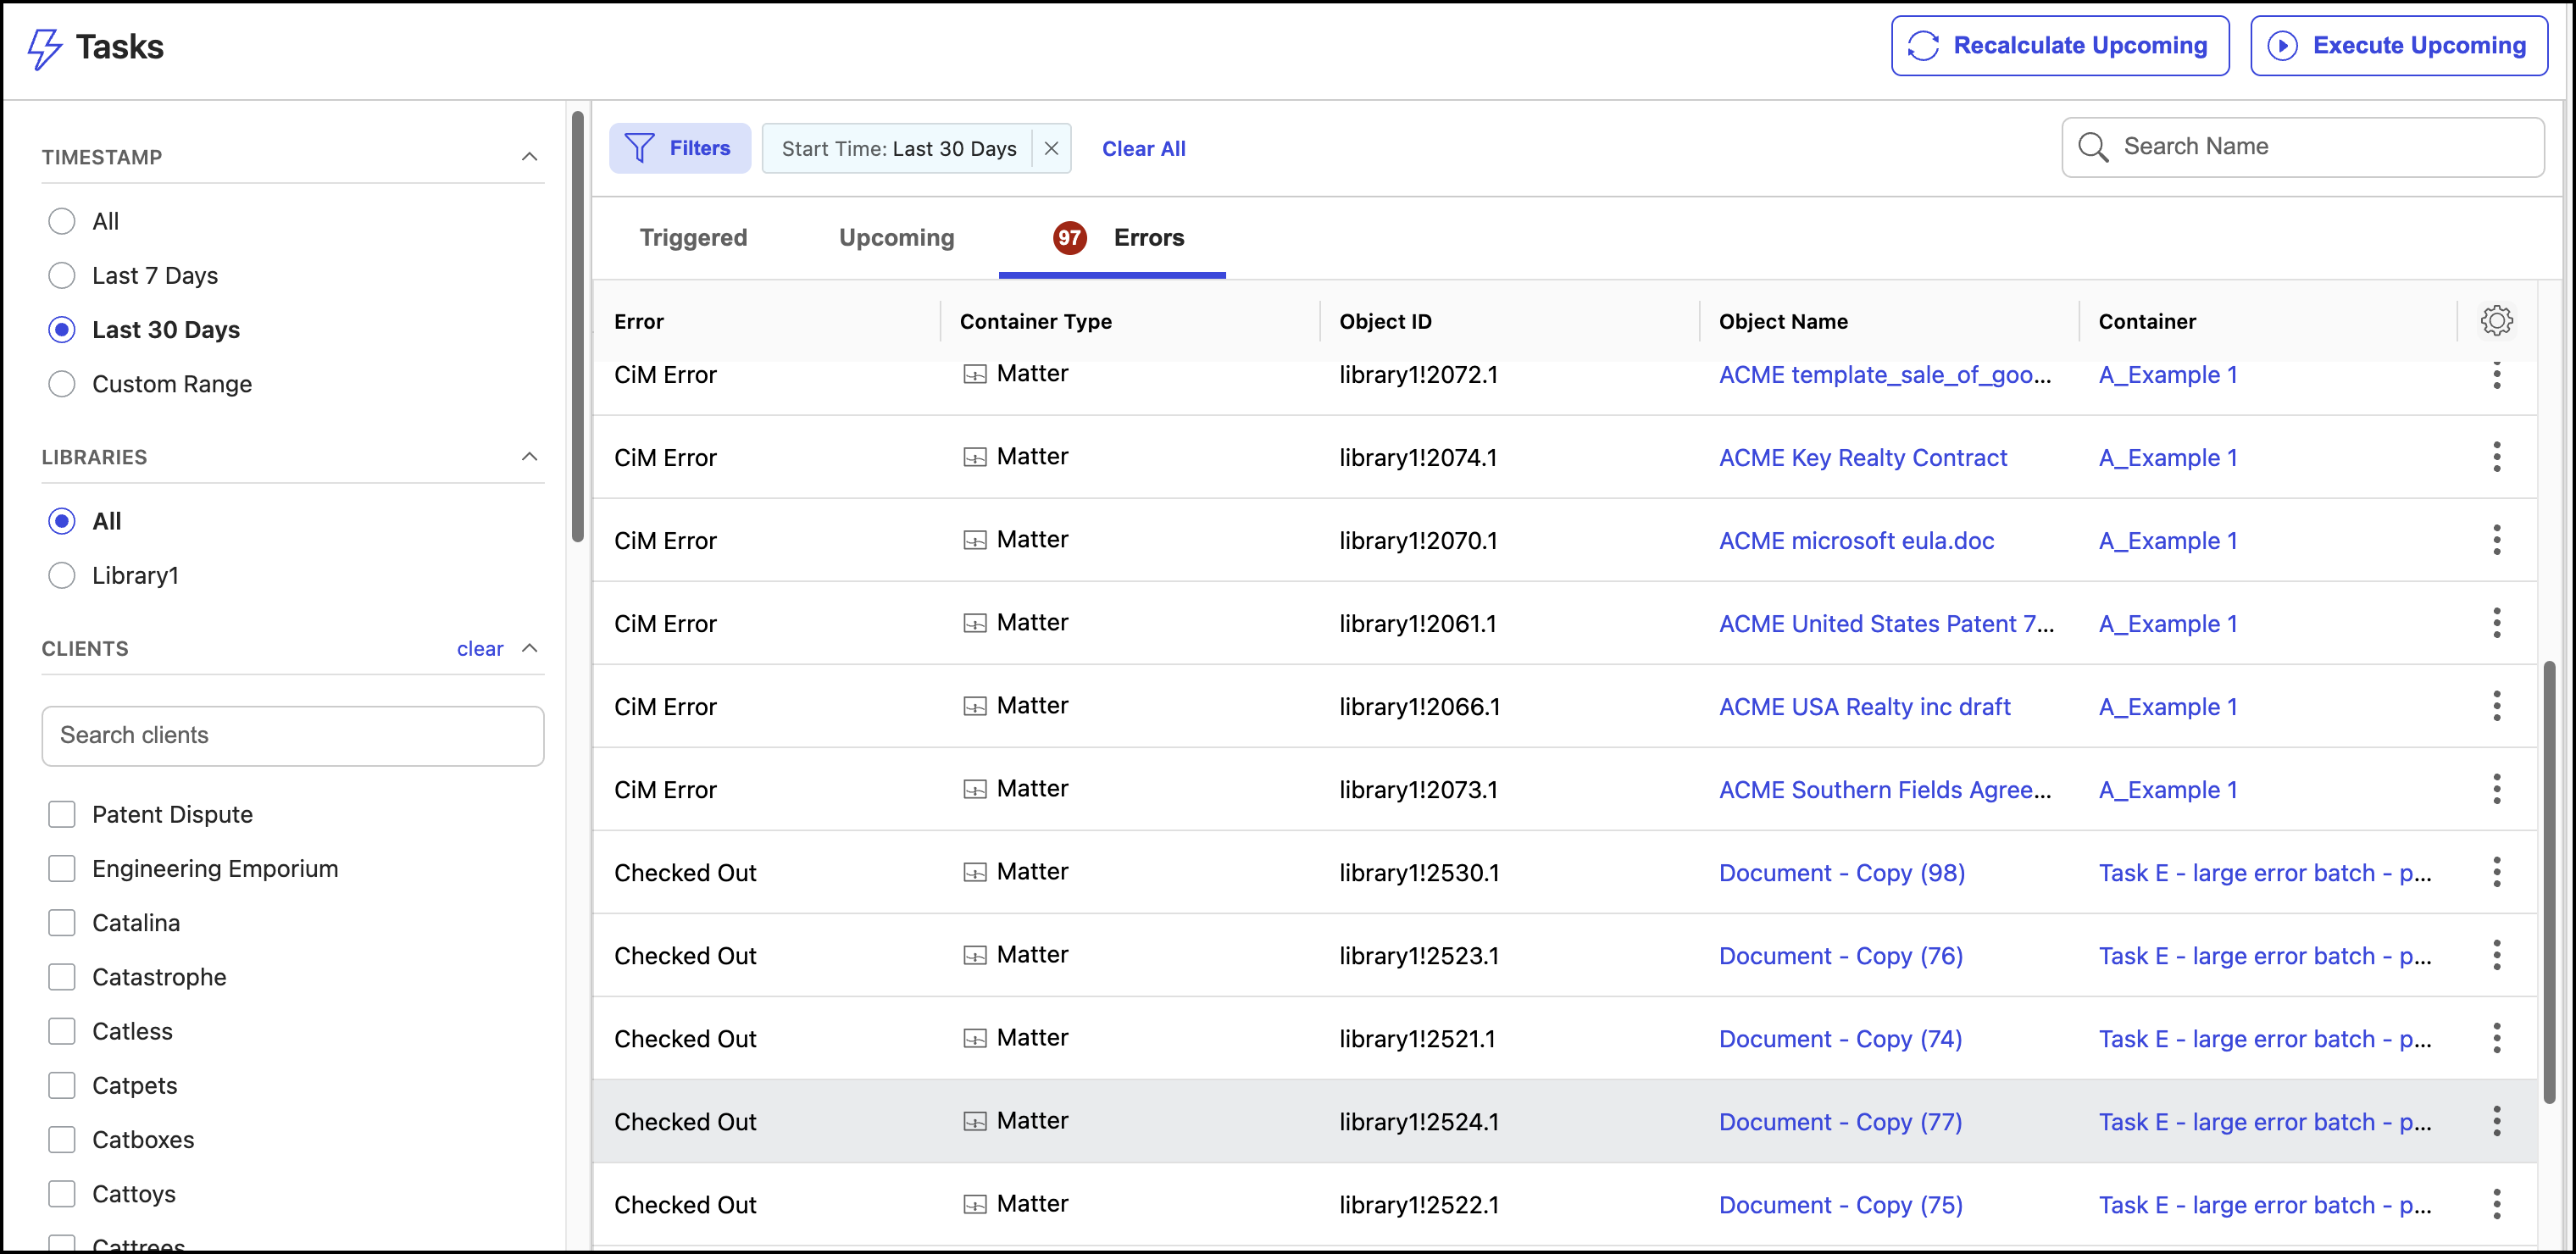2576x1254 pixels.
Task: Open row menu for library1!2073.1
Action: coord(2496,789)
